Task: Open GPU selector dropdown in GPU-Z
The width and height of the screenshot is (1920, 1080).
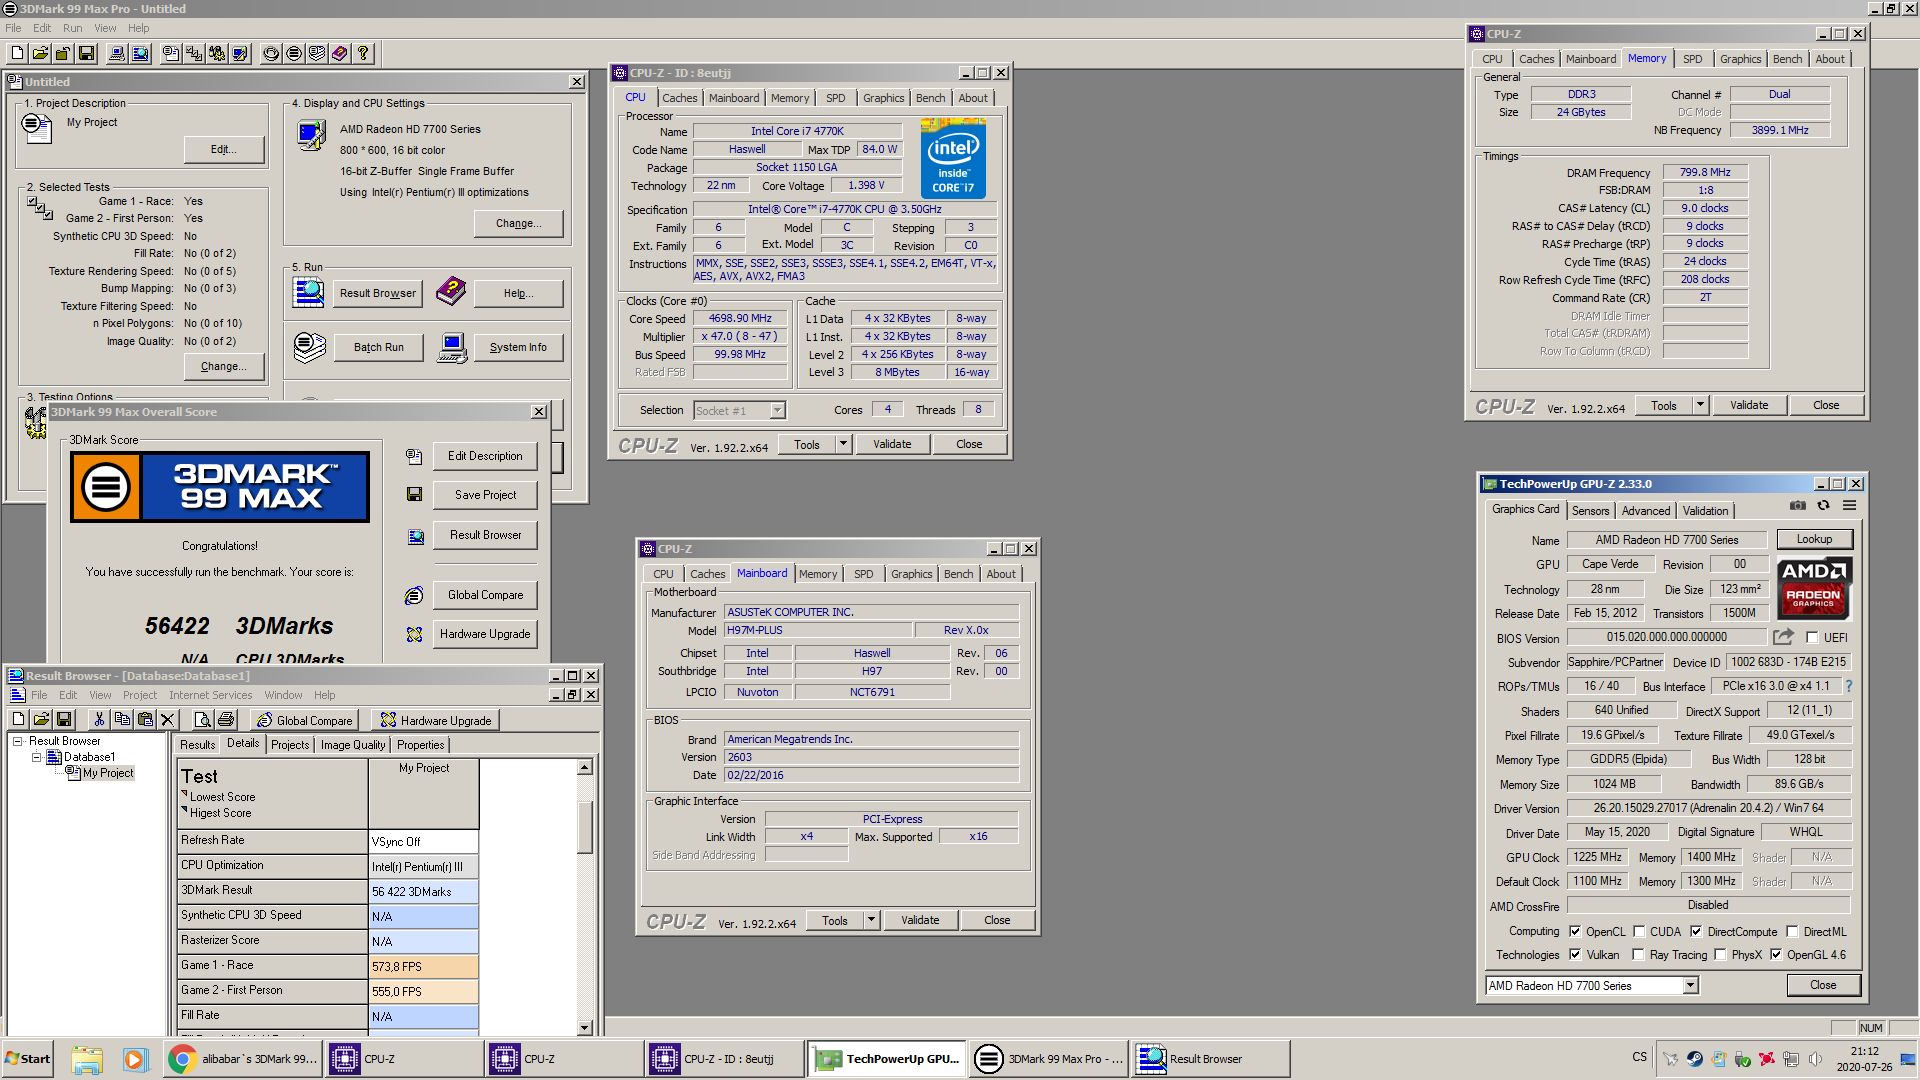Action: click(1690, 986)
